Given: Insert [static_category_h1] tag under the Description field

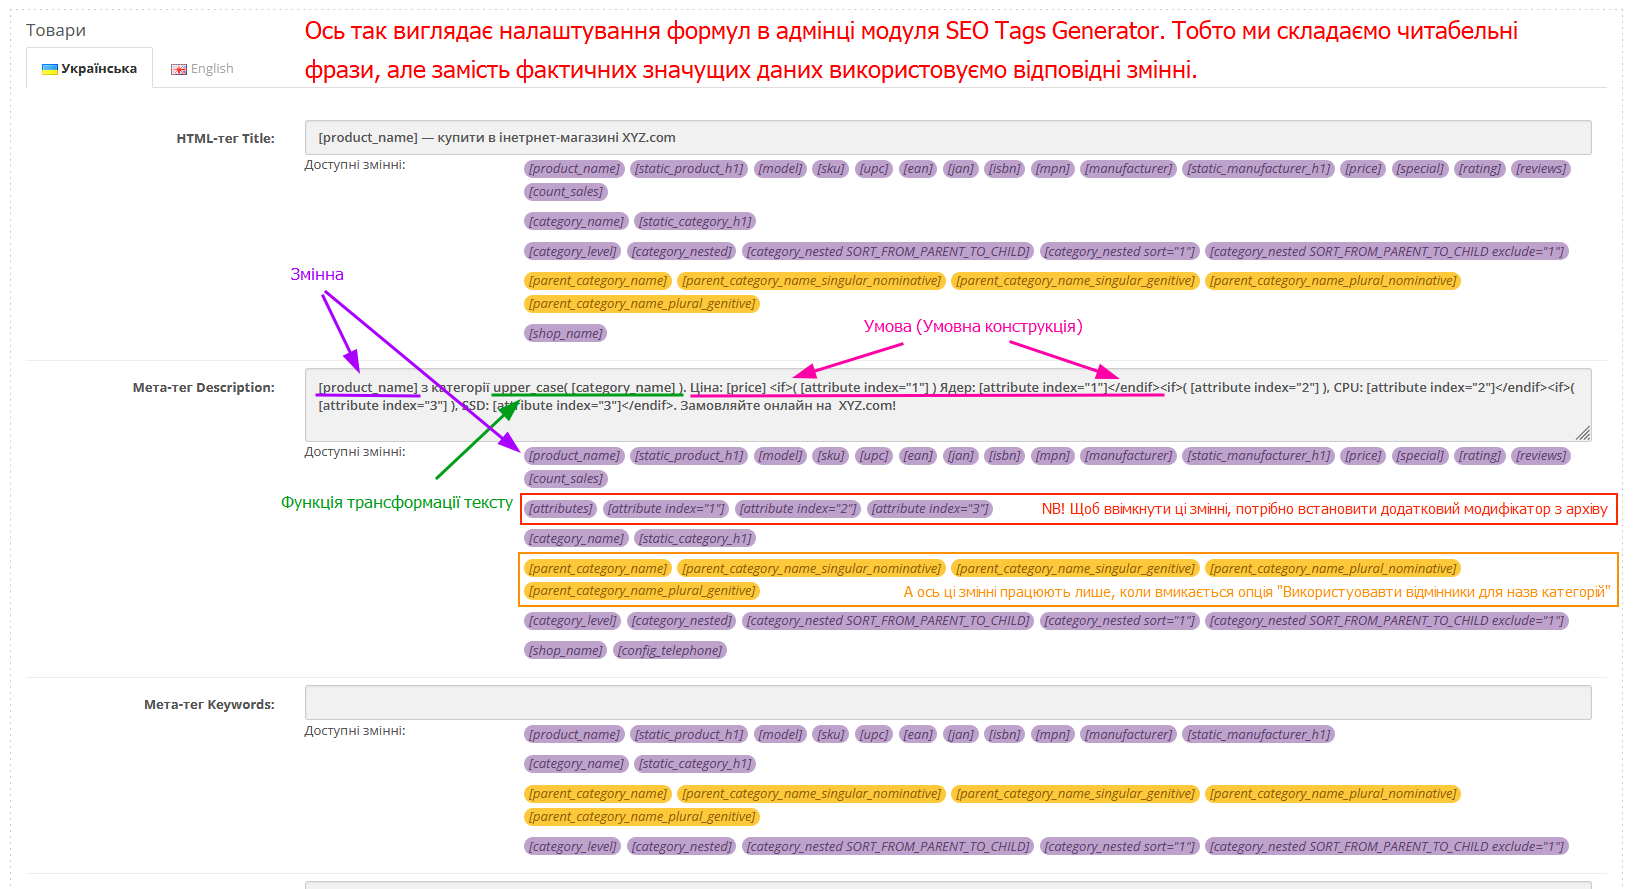Looking at the screenshot, I should pos(695,539).
